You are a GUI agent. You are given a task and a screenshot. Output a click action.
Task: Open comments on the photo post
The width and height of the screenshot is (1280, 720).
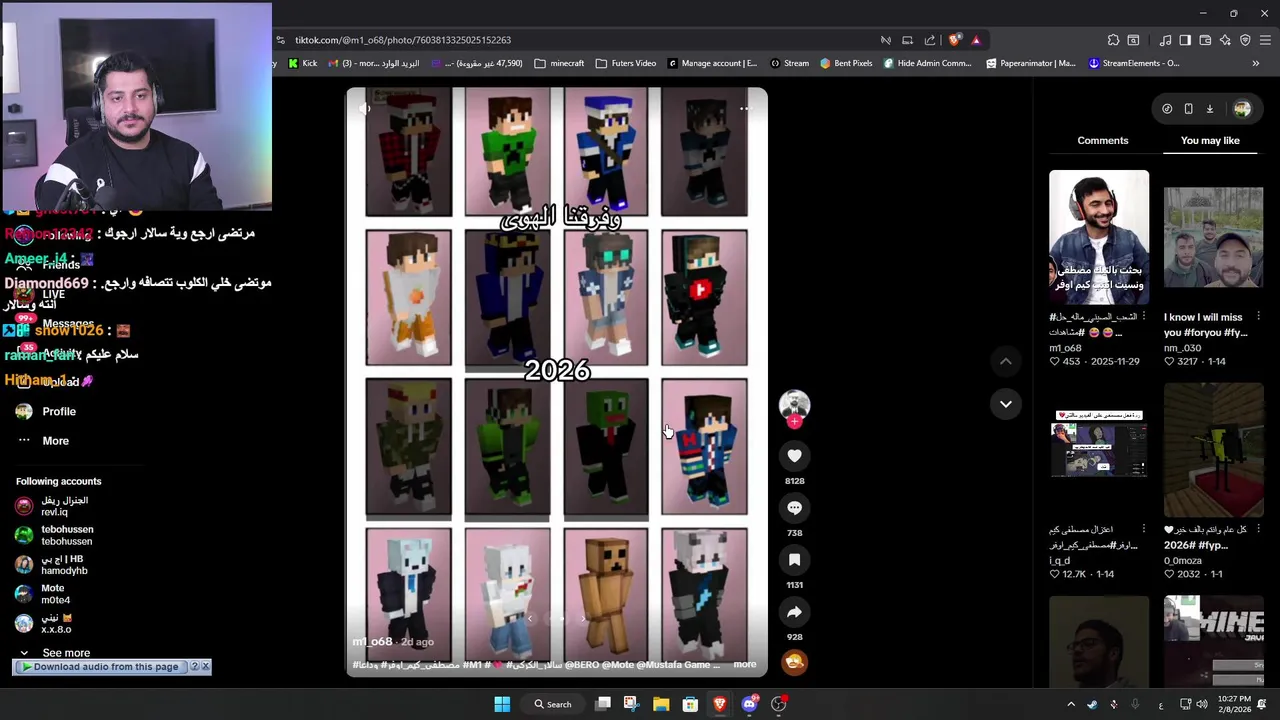(794, 508)
